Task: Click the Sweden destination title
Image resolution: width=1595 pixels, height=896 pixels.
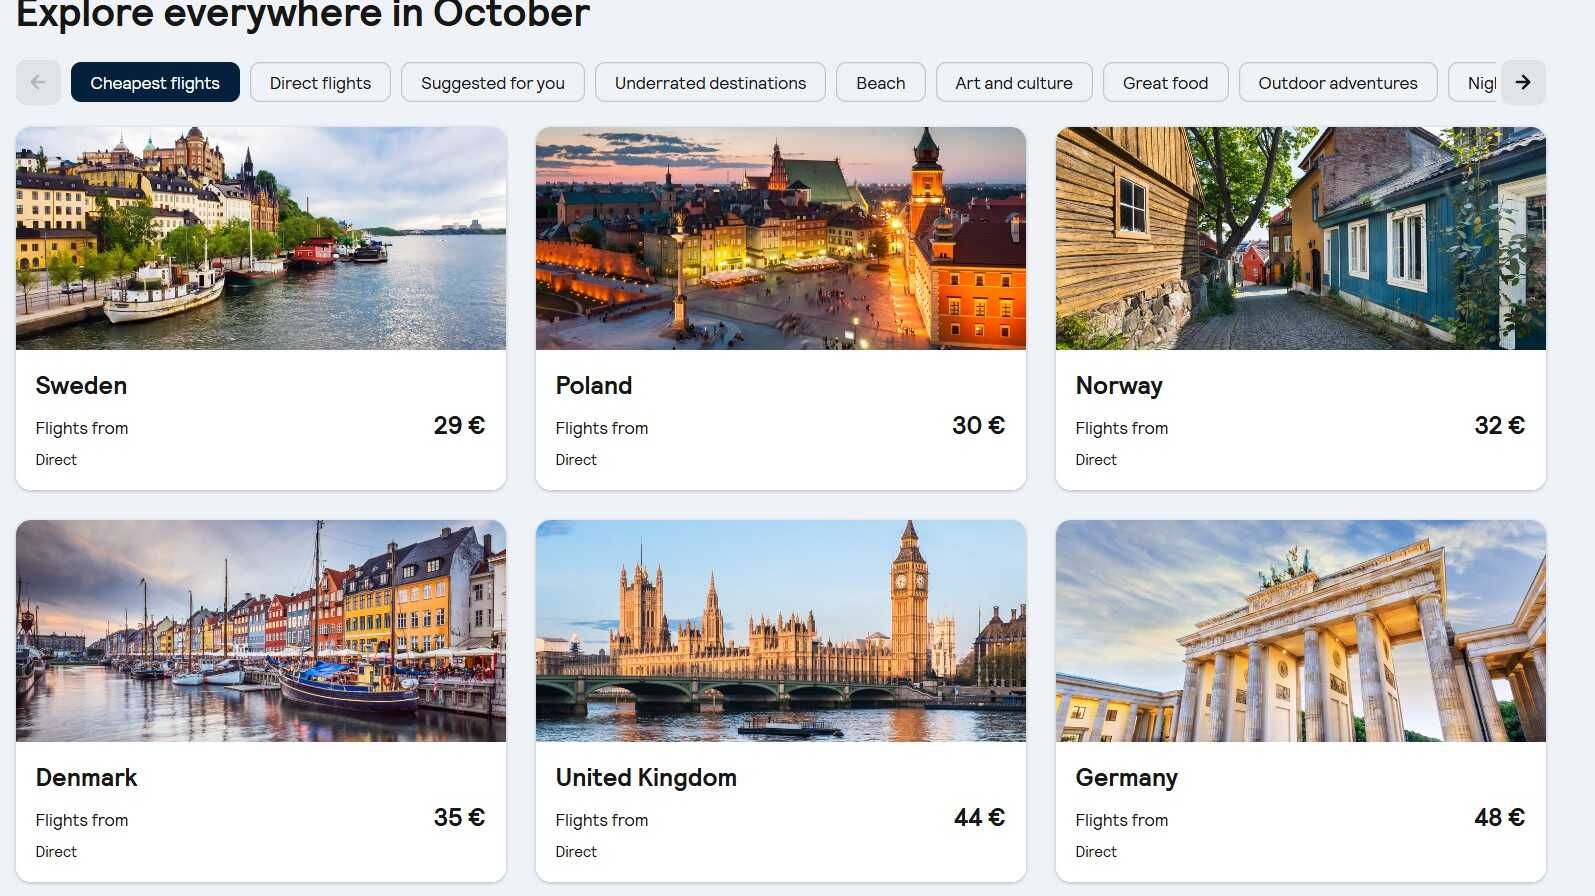Action: pyautogui.click(x=81, y=386)
